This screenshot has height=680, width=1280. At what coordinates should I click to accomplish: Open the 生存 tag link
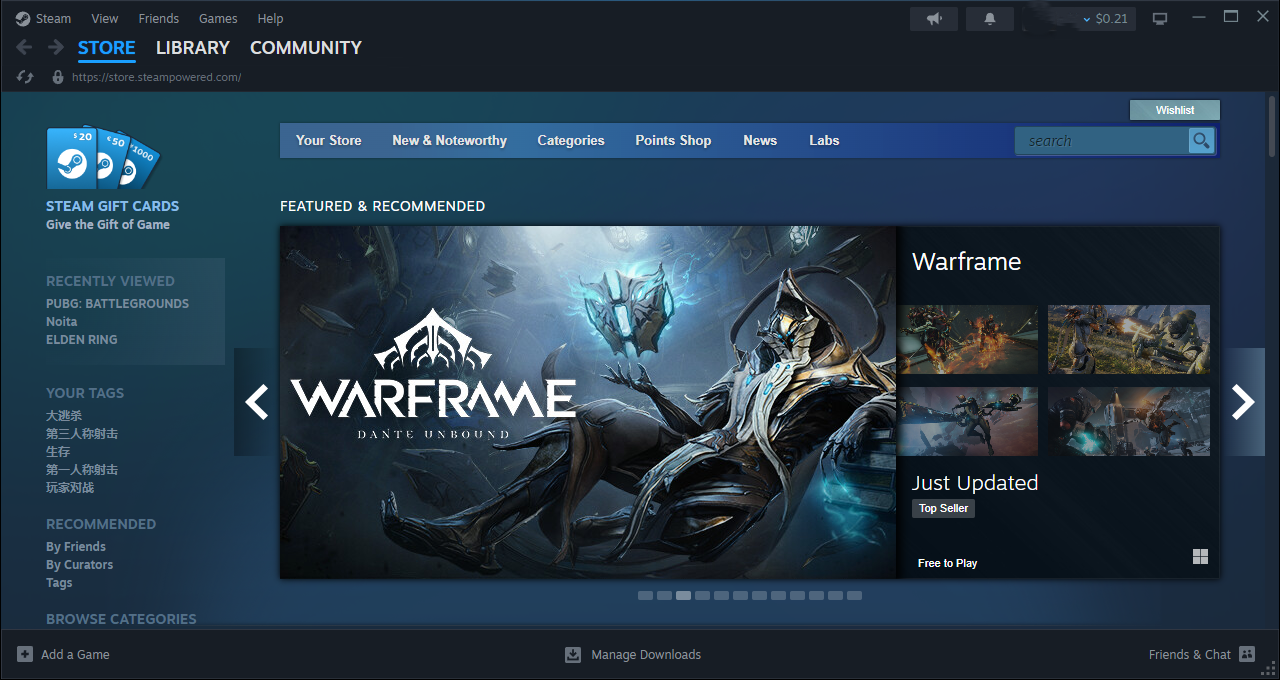click(x=58, y=451)
